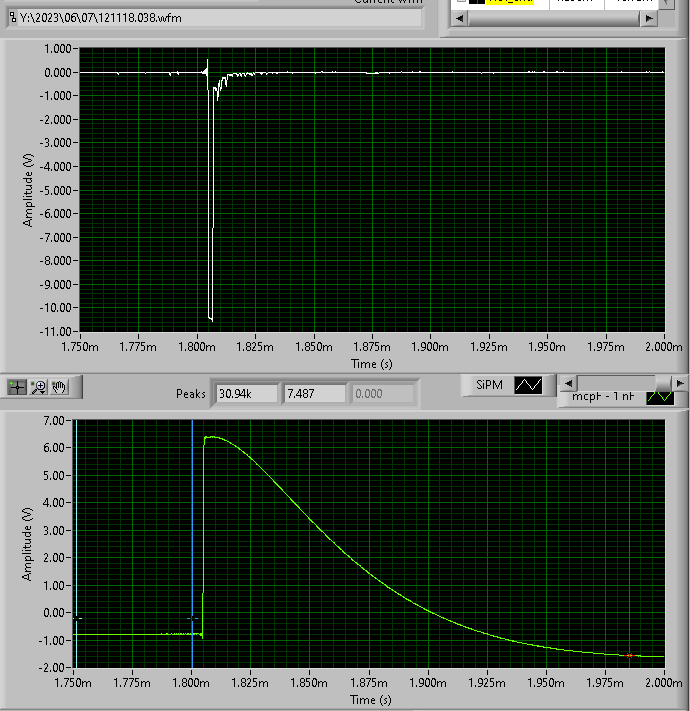This screenshot has height=711, width=690.
Task: Click the 1.750m label on lower graph time axis
Action: point(73,683)
